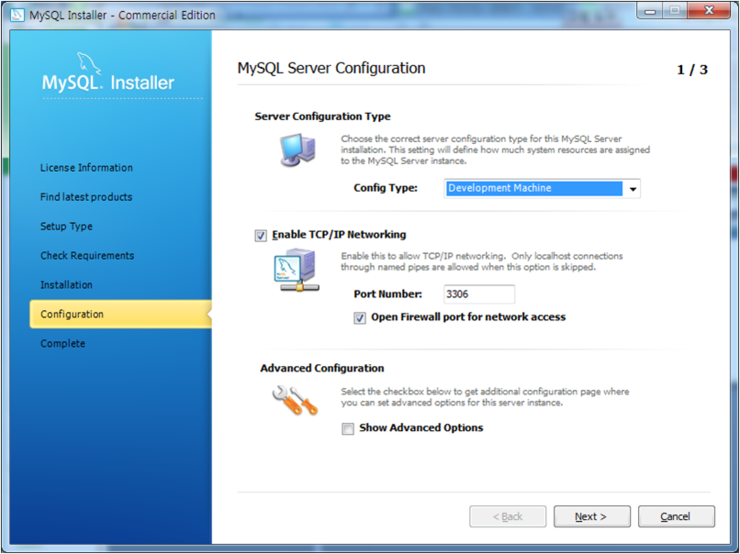Close the MySQL Installer window
The image size is (740, 554).
click(709, 10)
